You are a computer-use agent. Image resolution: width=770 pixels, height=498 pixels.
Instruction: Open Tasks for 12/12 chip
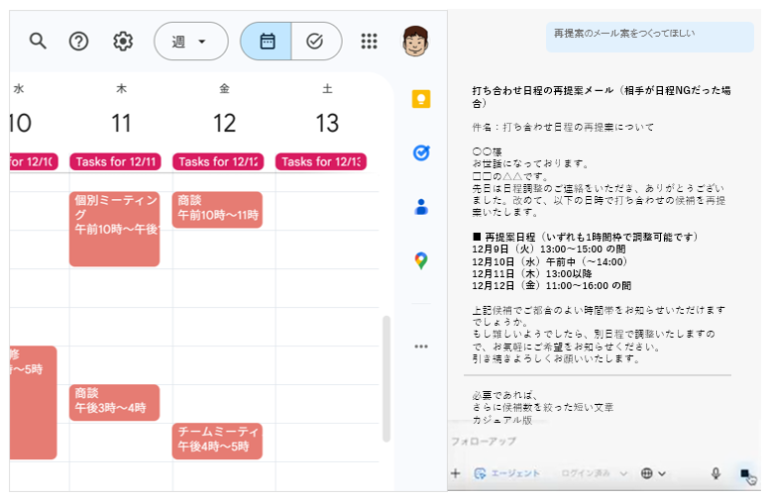pos(218,162)
